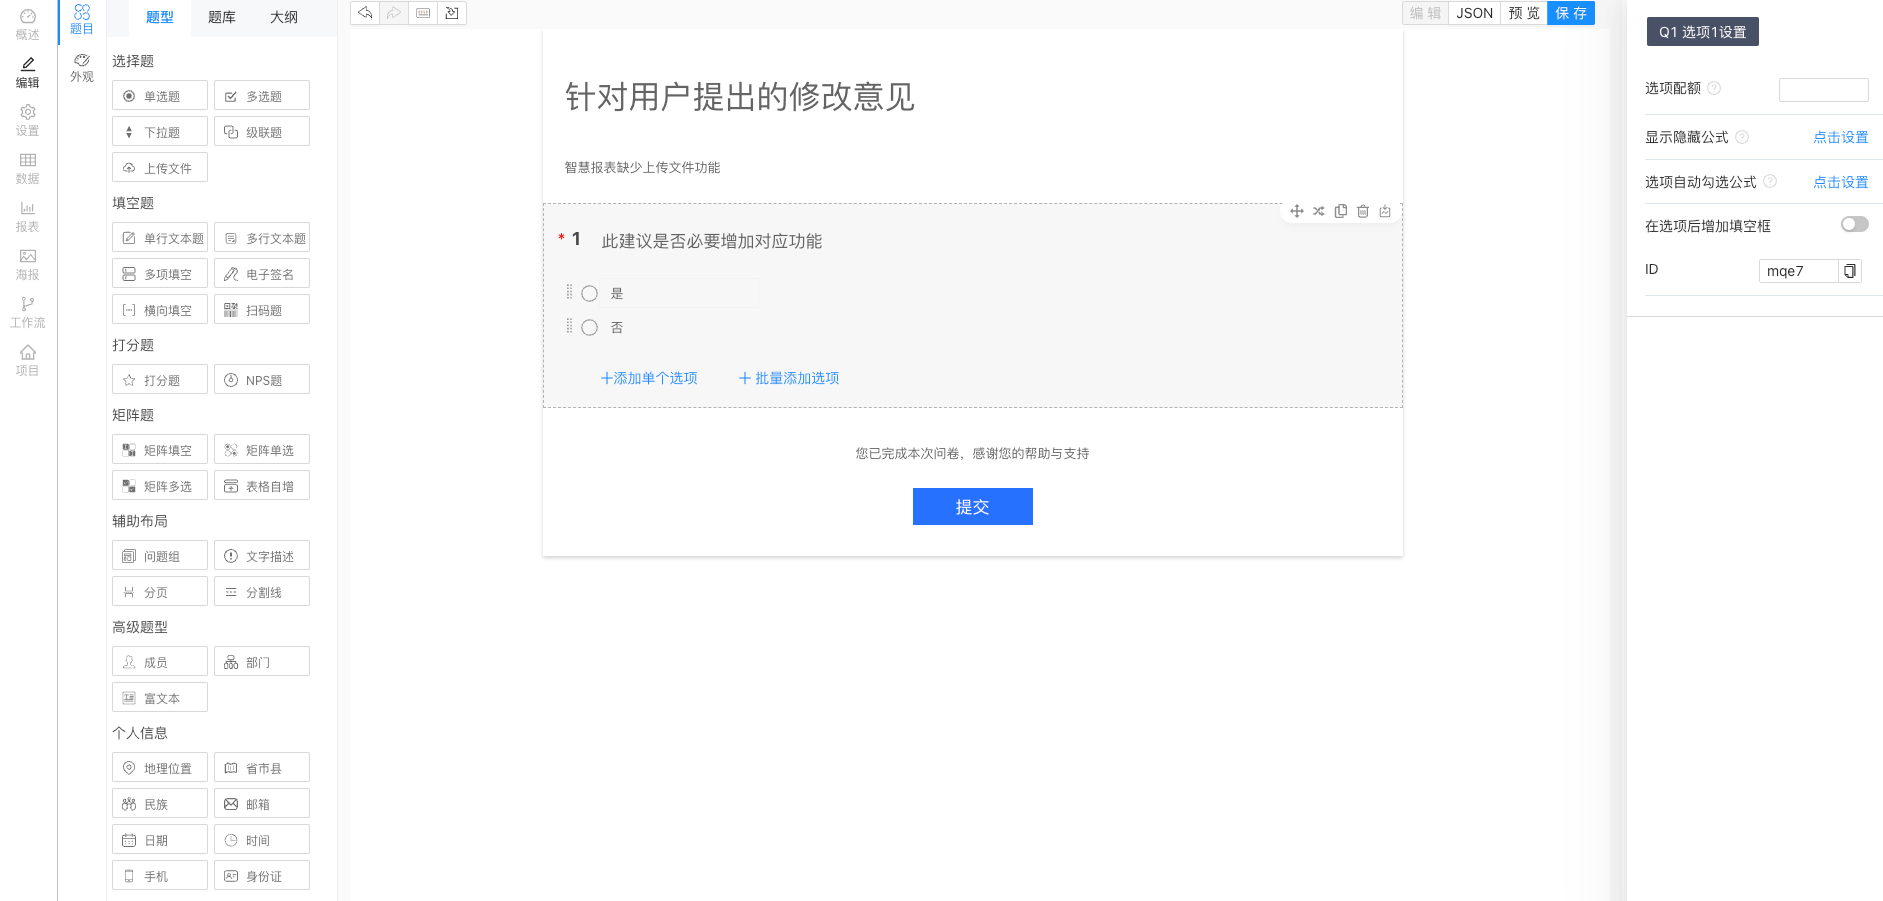The width and height of the screenshot is (1883, 901).
Task: Add a 分割线 divider element
Action: 261,591
